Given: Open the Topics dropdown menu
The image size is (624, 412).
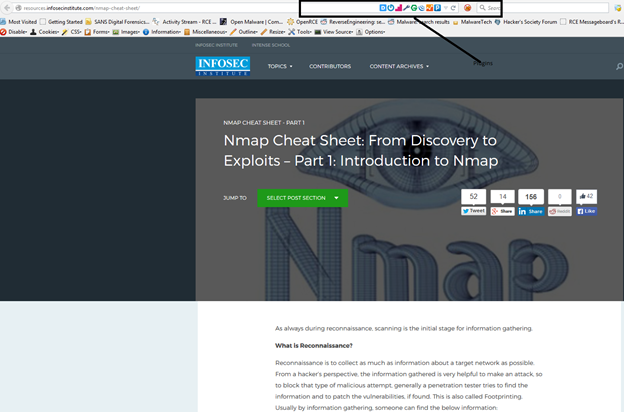Looking at the screenshot, I should [280, 67].
